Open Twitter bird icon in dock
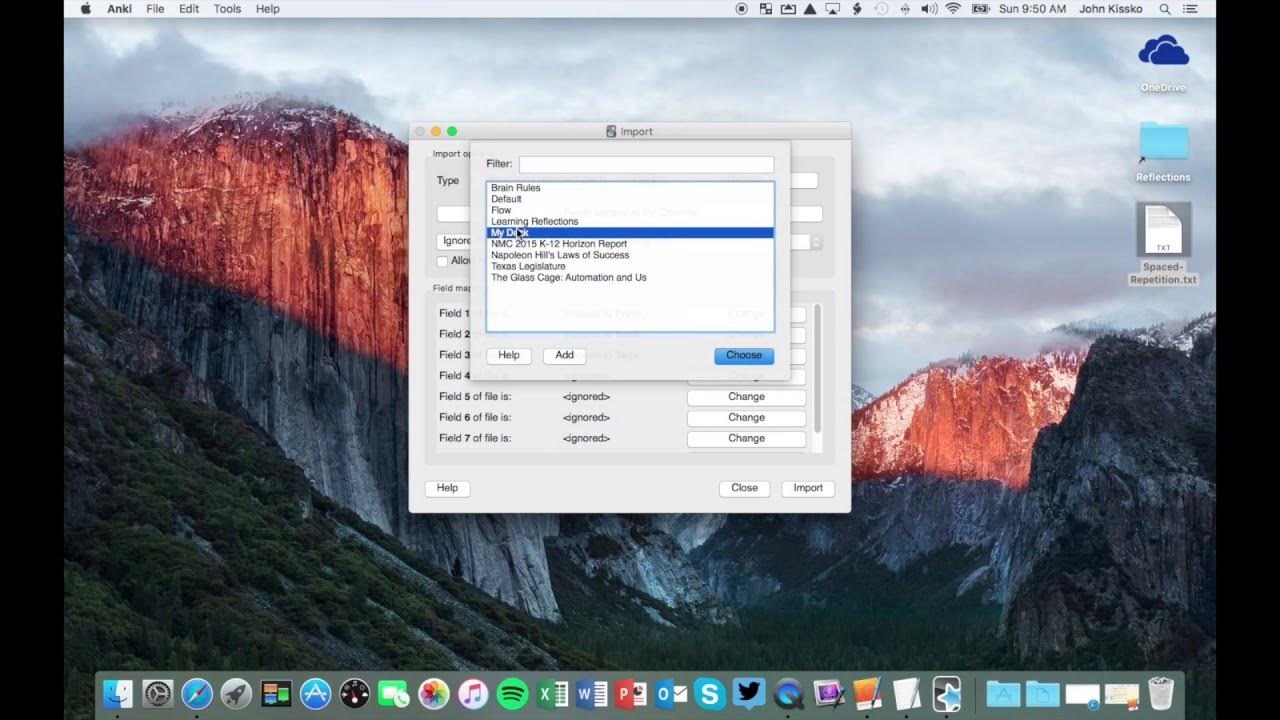 (749, 693)
